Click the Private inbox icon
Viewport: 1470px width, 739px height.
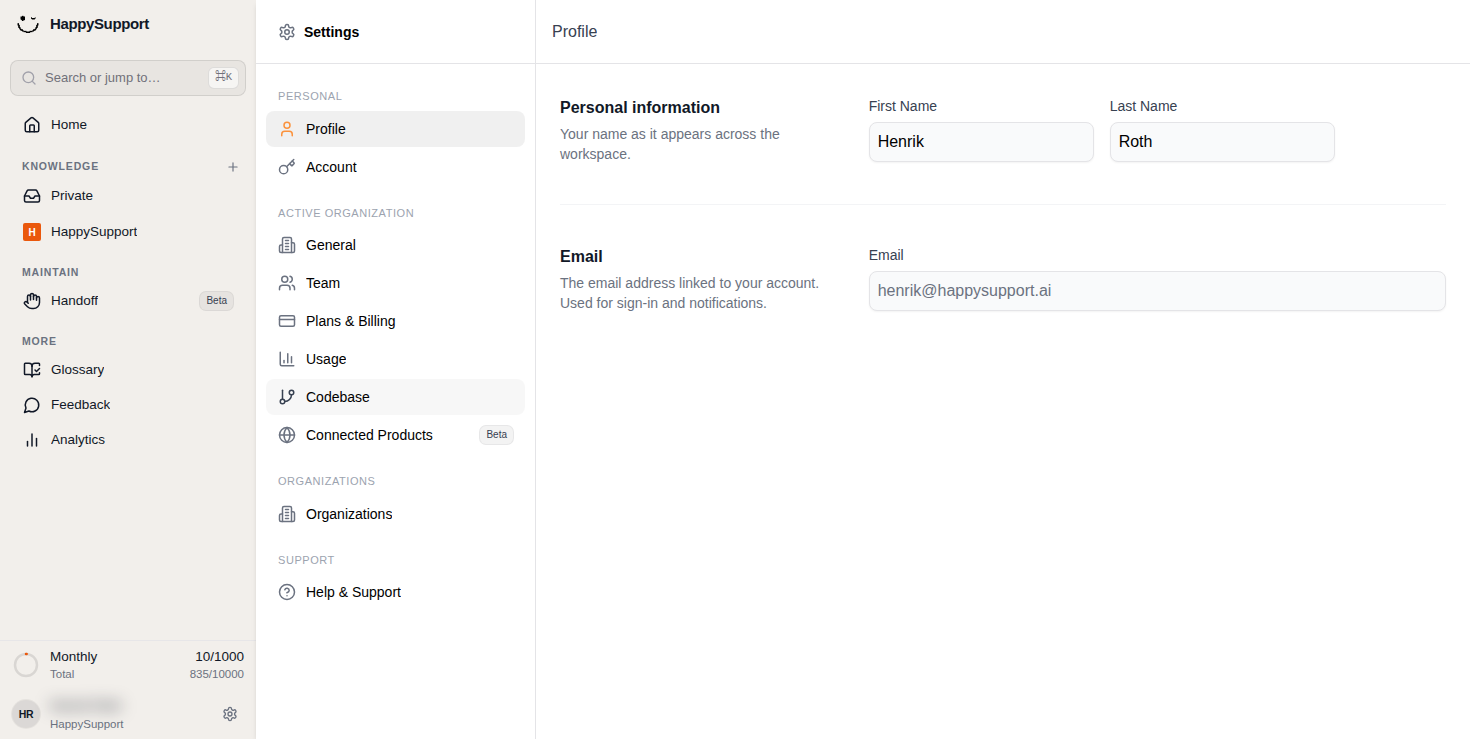32,196
